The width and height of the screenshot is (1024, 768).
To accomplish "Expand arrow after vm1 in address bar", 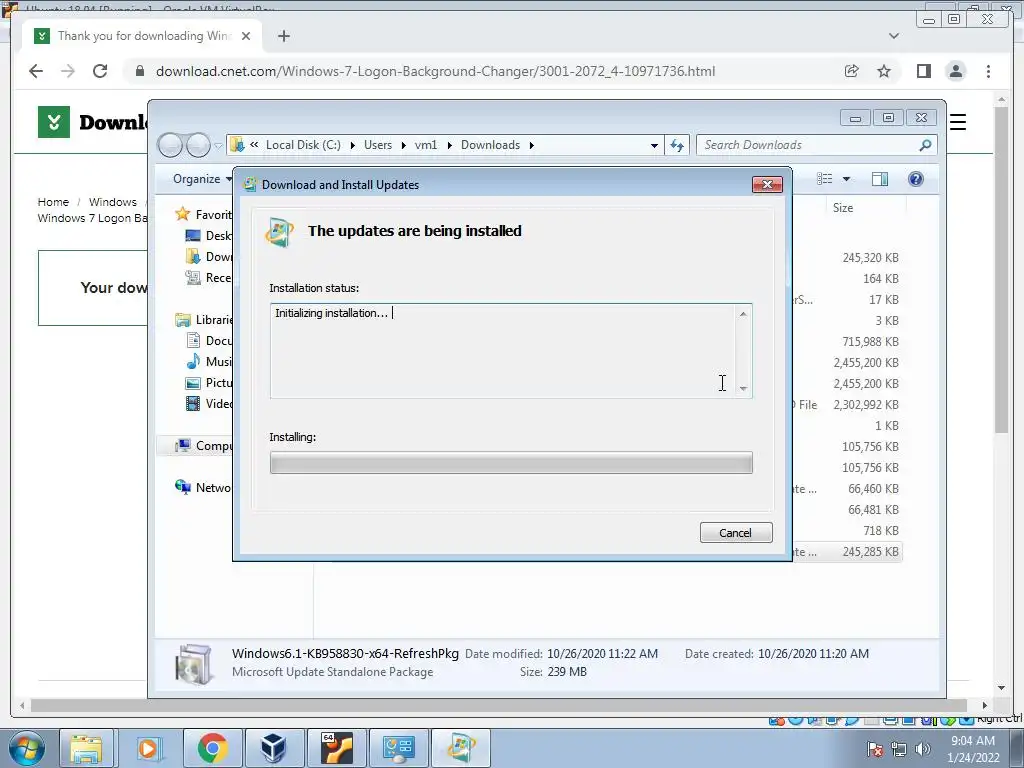I will click(x=449, y=145).
